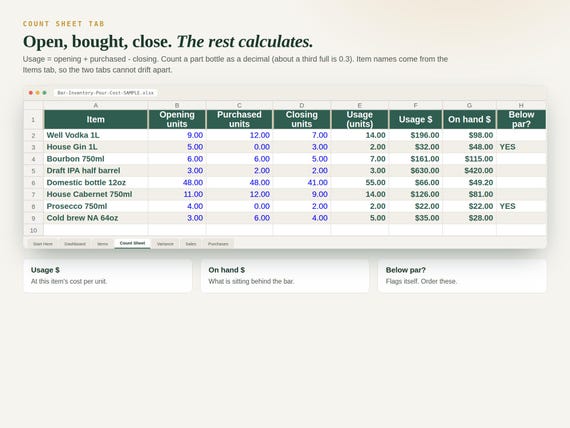Select column C header

point(239,105)
